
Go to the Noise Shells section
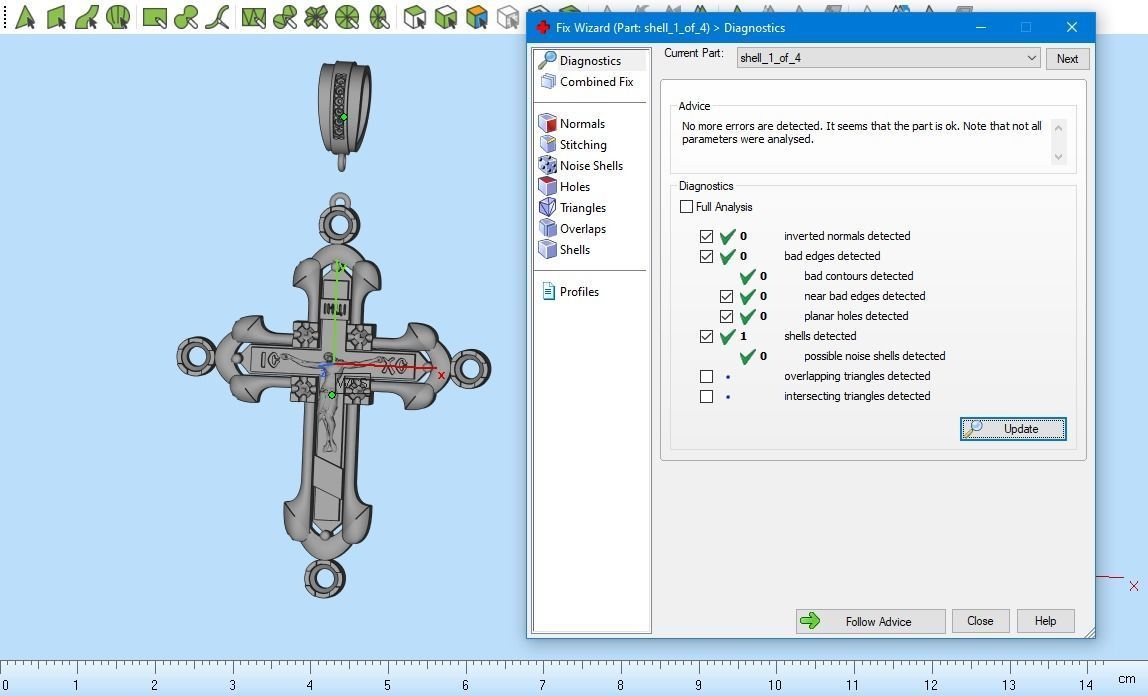tap(591, 165)
